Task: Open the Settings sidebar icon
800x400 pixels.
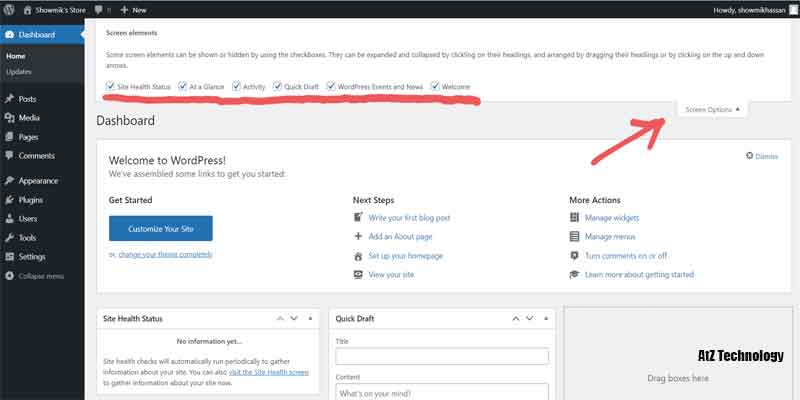Action: point(9,257)
